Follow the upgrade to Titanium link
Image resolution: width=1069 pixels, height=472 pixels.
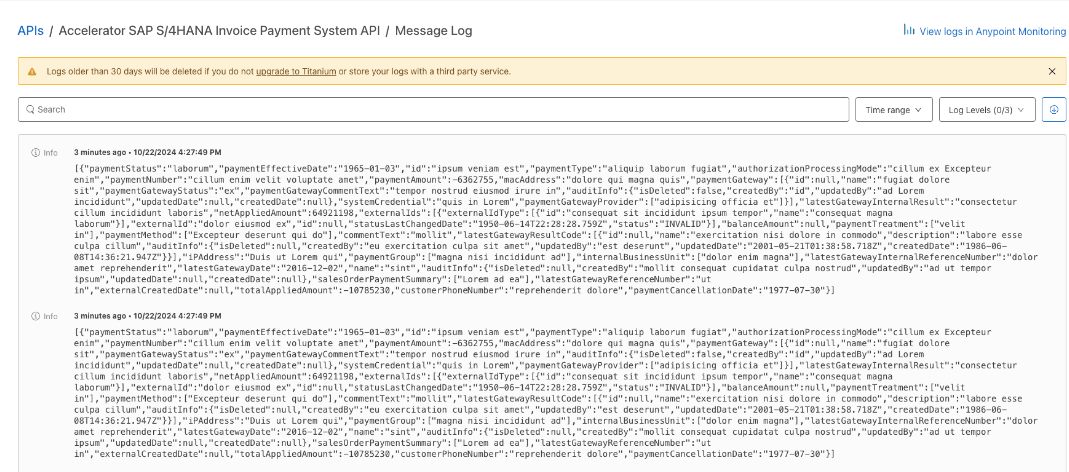(x=296, y=72)
